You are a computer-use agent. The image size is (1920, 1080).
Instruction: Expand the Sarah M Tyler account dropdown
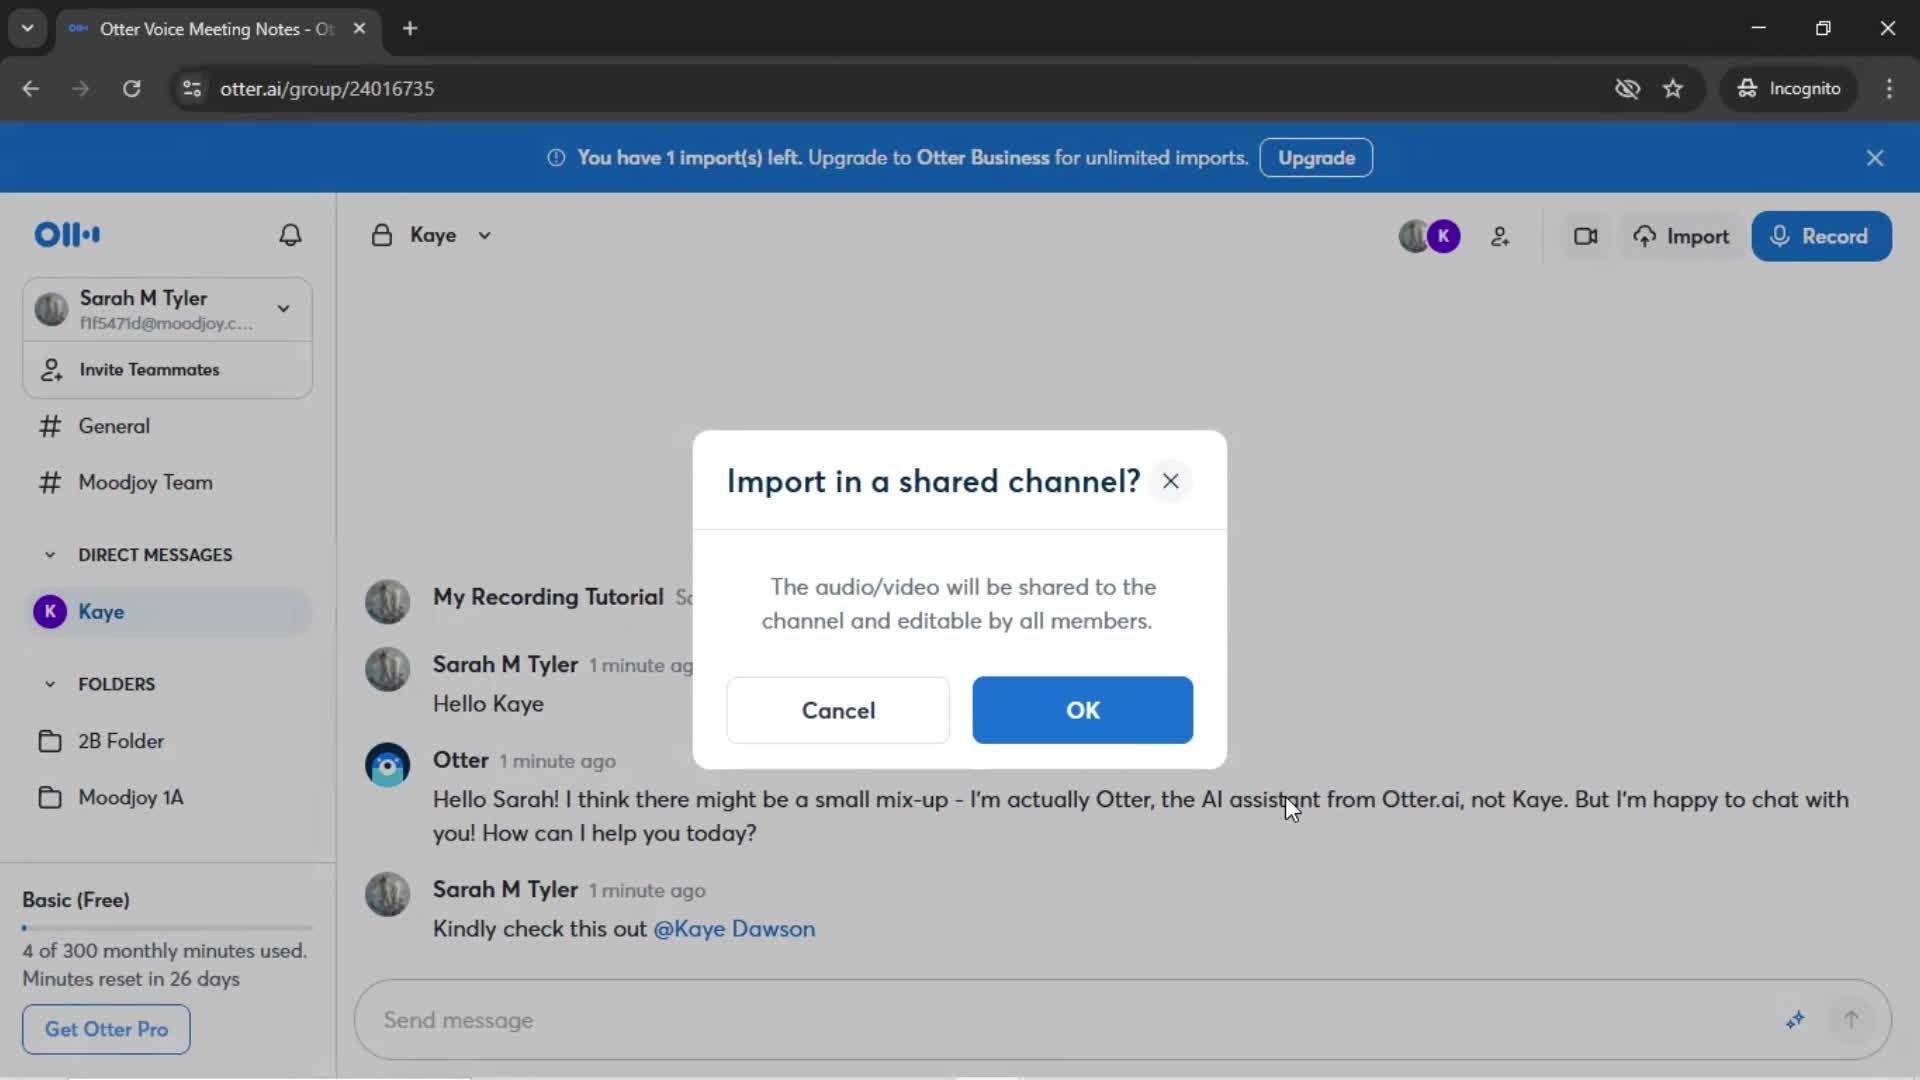point(284,309)
